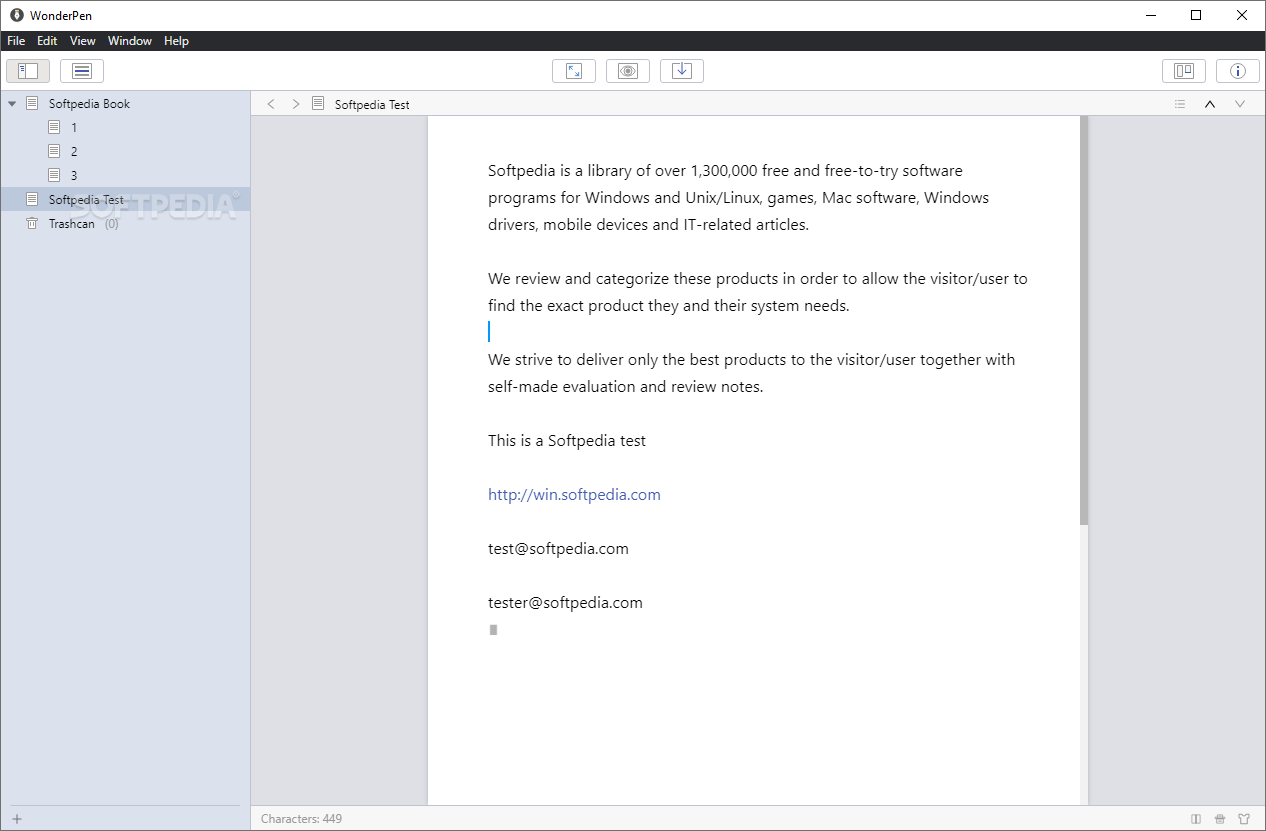Open the outline list icon in editor header

point(1180,104)
